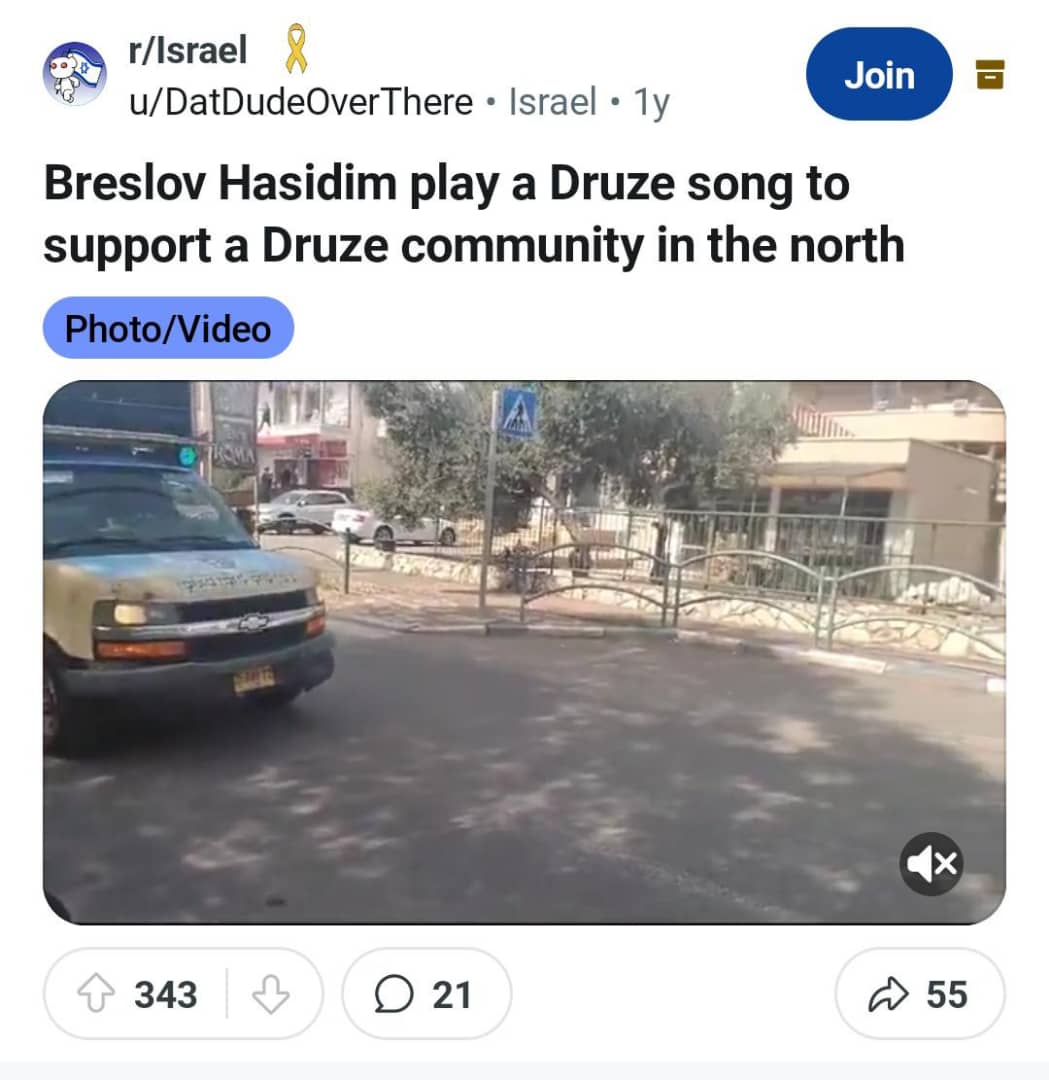Click the share arrow icon
Image resolution: width=1049 pixels, height=1080 pixels.
point(889,994)
